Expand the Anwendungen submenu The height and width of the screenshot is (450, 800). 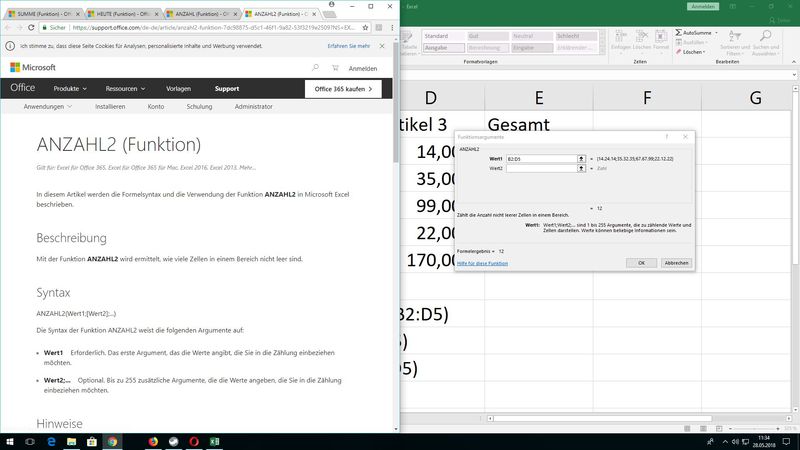[47, 107]
